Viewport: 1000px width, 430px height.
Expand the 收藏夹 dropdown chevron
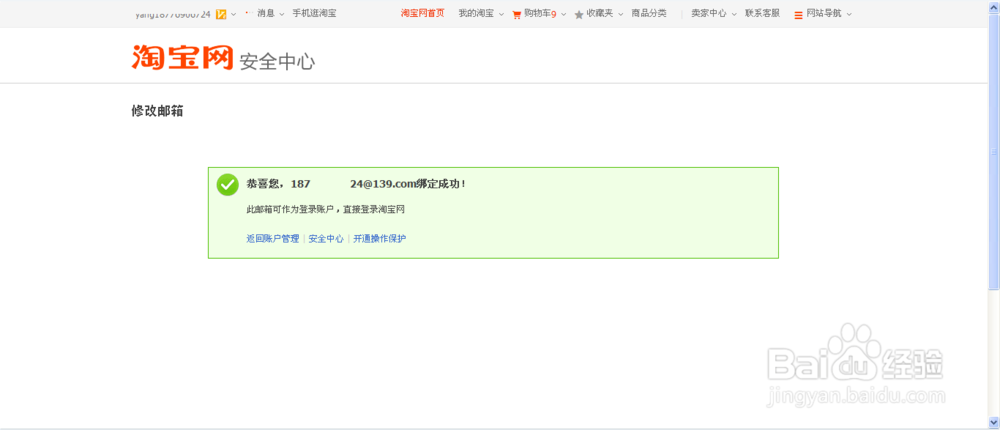621,14
